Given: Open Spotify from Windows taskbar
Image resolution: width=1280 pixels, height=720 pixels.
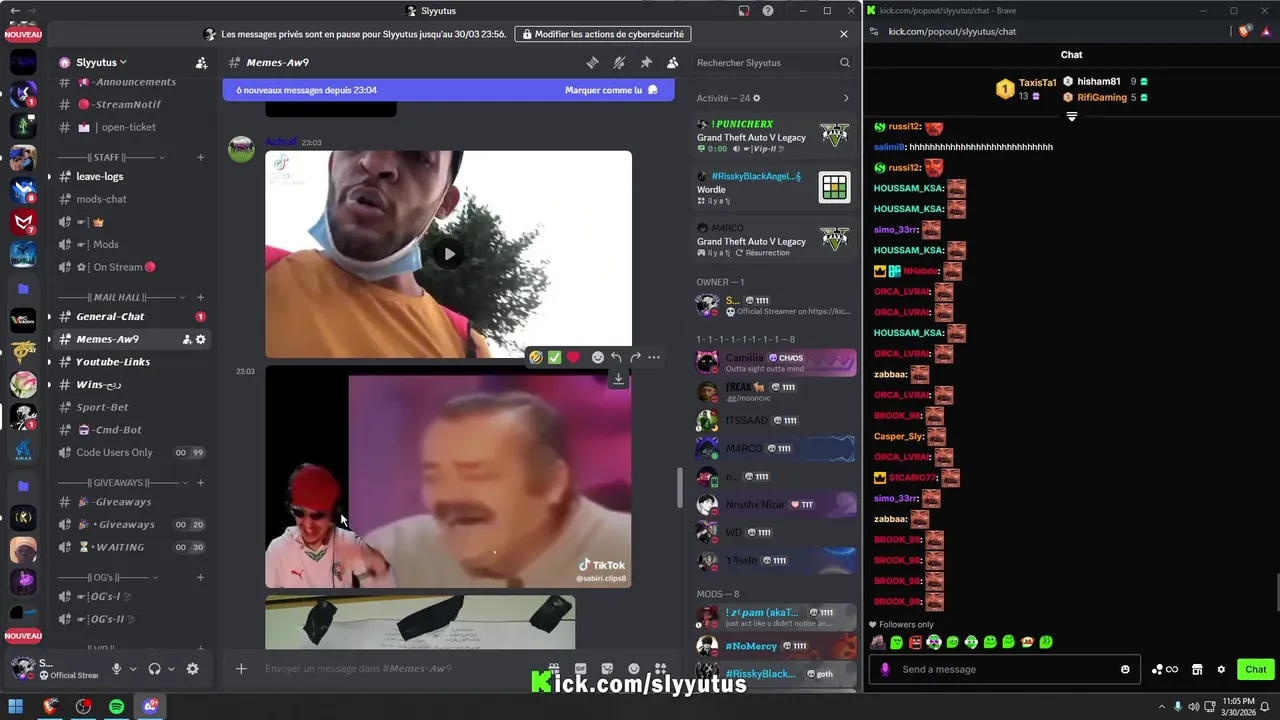Looking at the screenshot, I should pyautogui.click(x=116, y=707).
